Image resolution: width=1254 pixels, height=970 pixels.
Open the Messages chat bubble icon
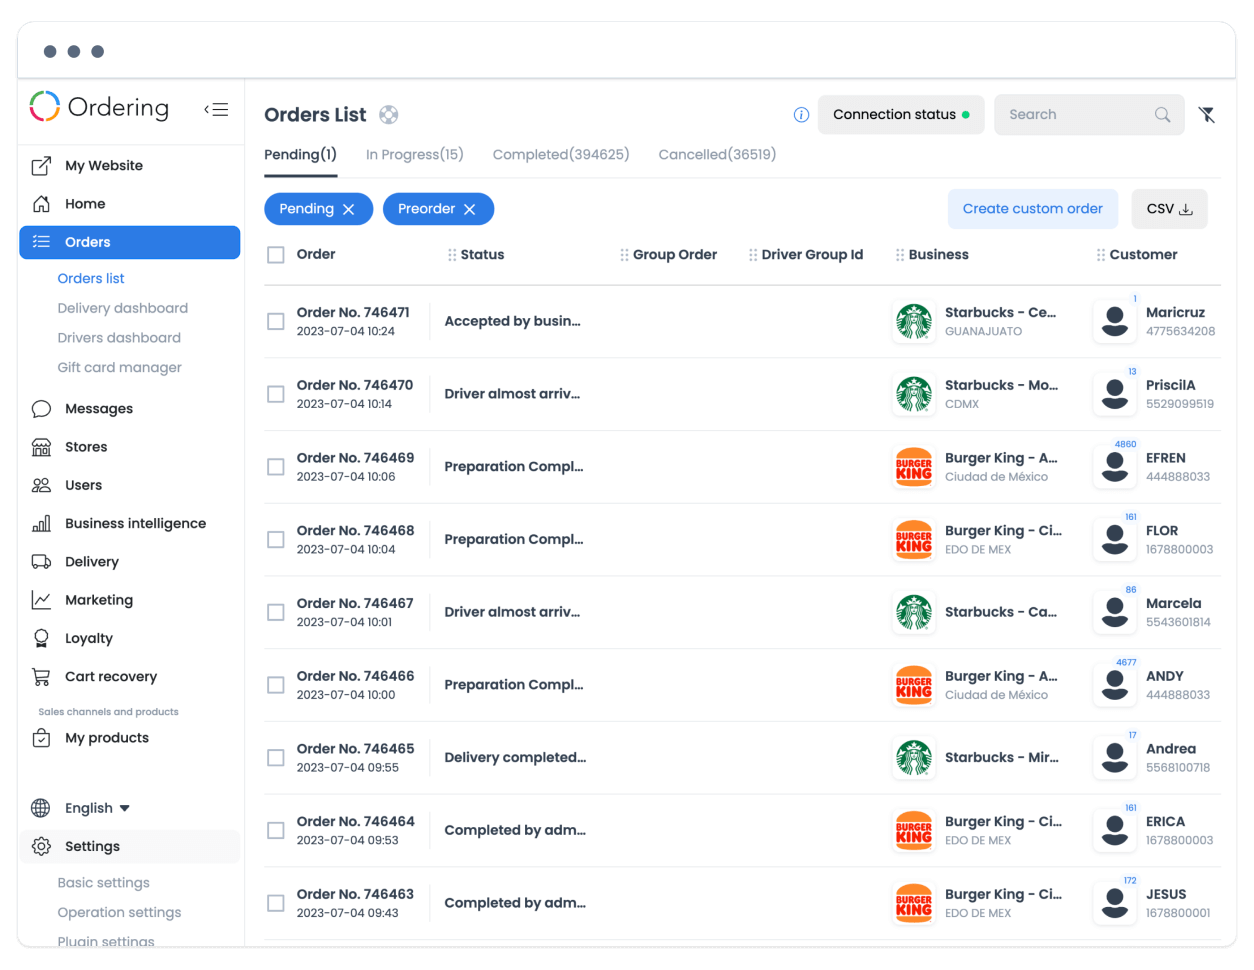[x=41, y=409]
